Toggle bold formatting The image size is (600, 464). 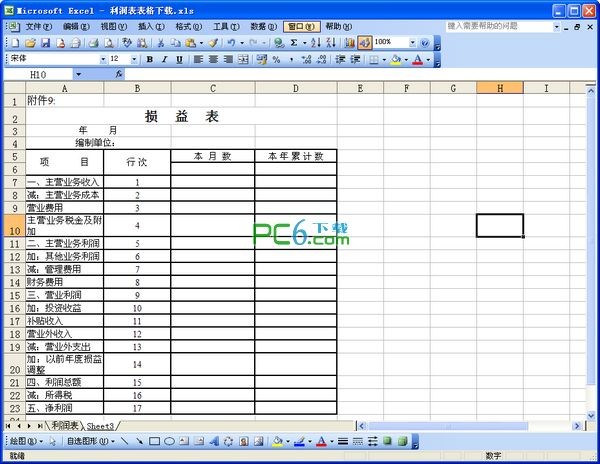tap(150, 60)
